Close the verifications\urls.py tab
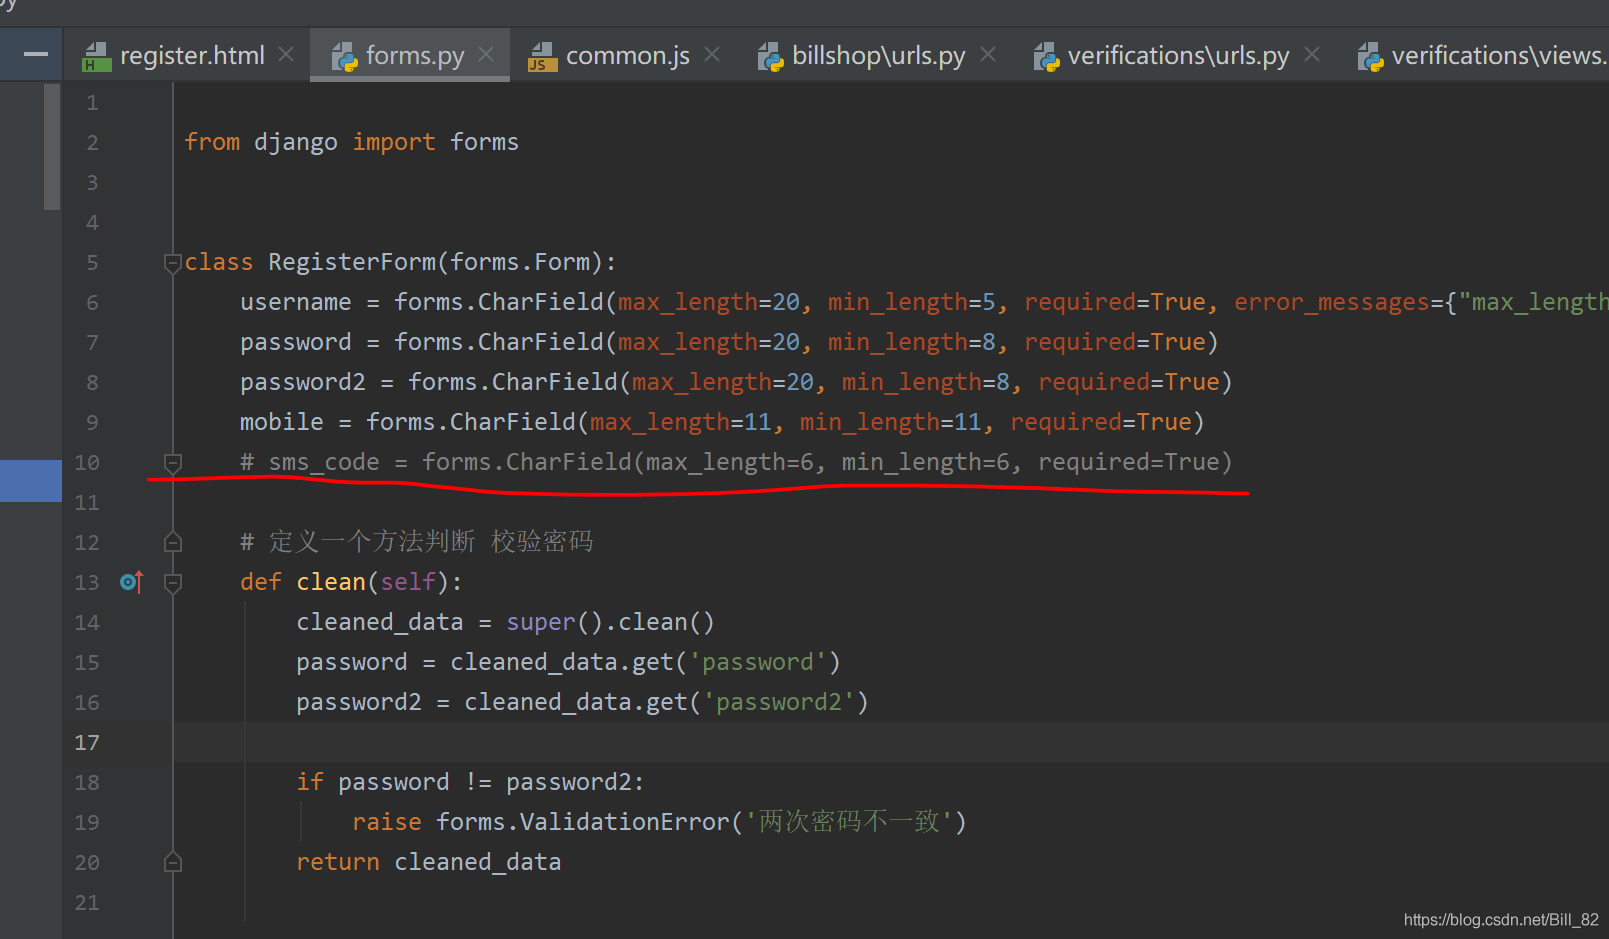The width and height of the screenshot is (1609, 939). click(1312, 54)
